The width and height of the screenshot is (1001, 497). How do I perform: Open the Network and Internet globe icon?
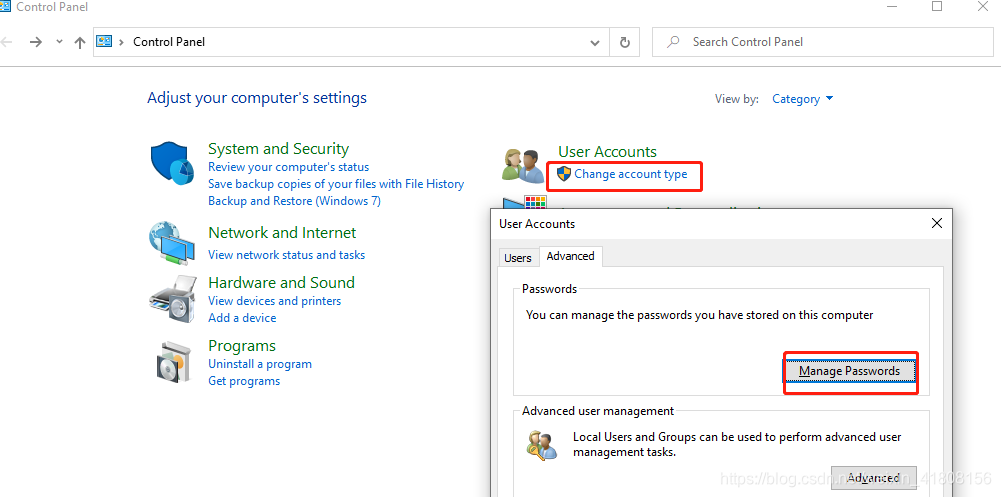(x=172, y=242)
